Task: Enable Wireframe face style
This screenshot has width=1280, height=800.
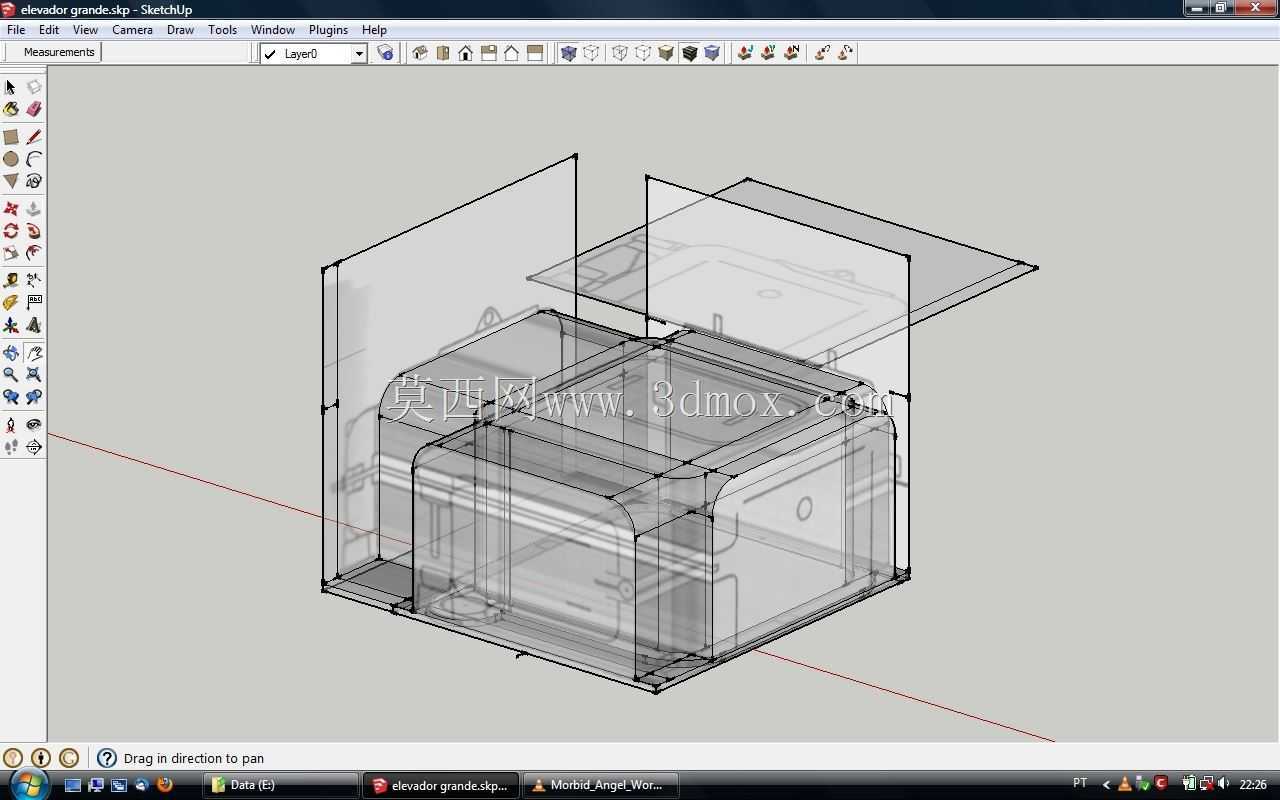Action: [x=620, y=53]
